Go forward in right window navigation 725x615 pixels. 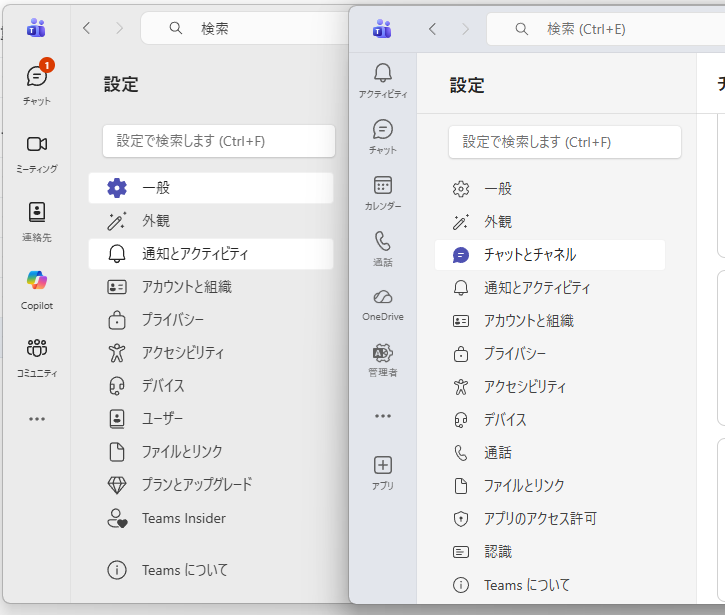(465, 29)
